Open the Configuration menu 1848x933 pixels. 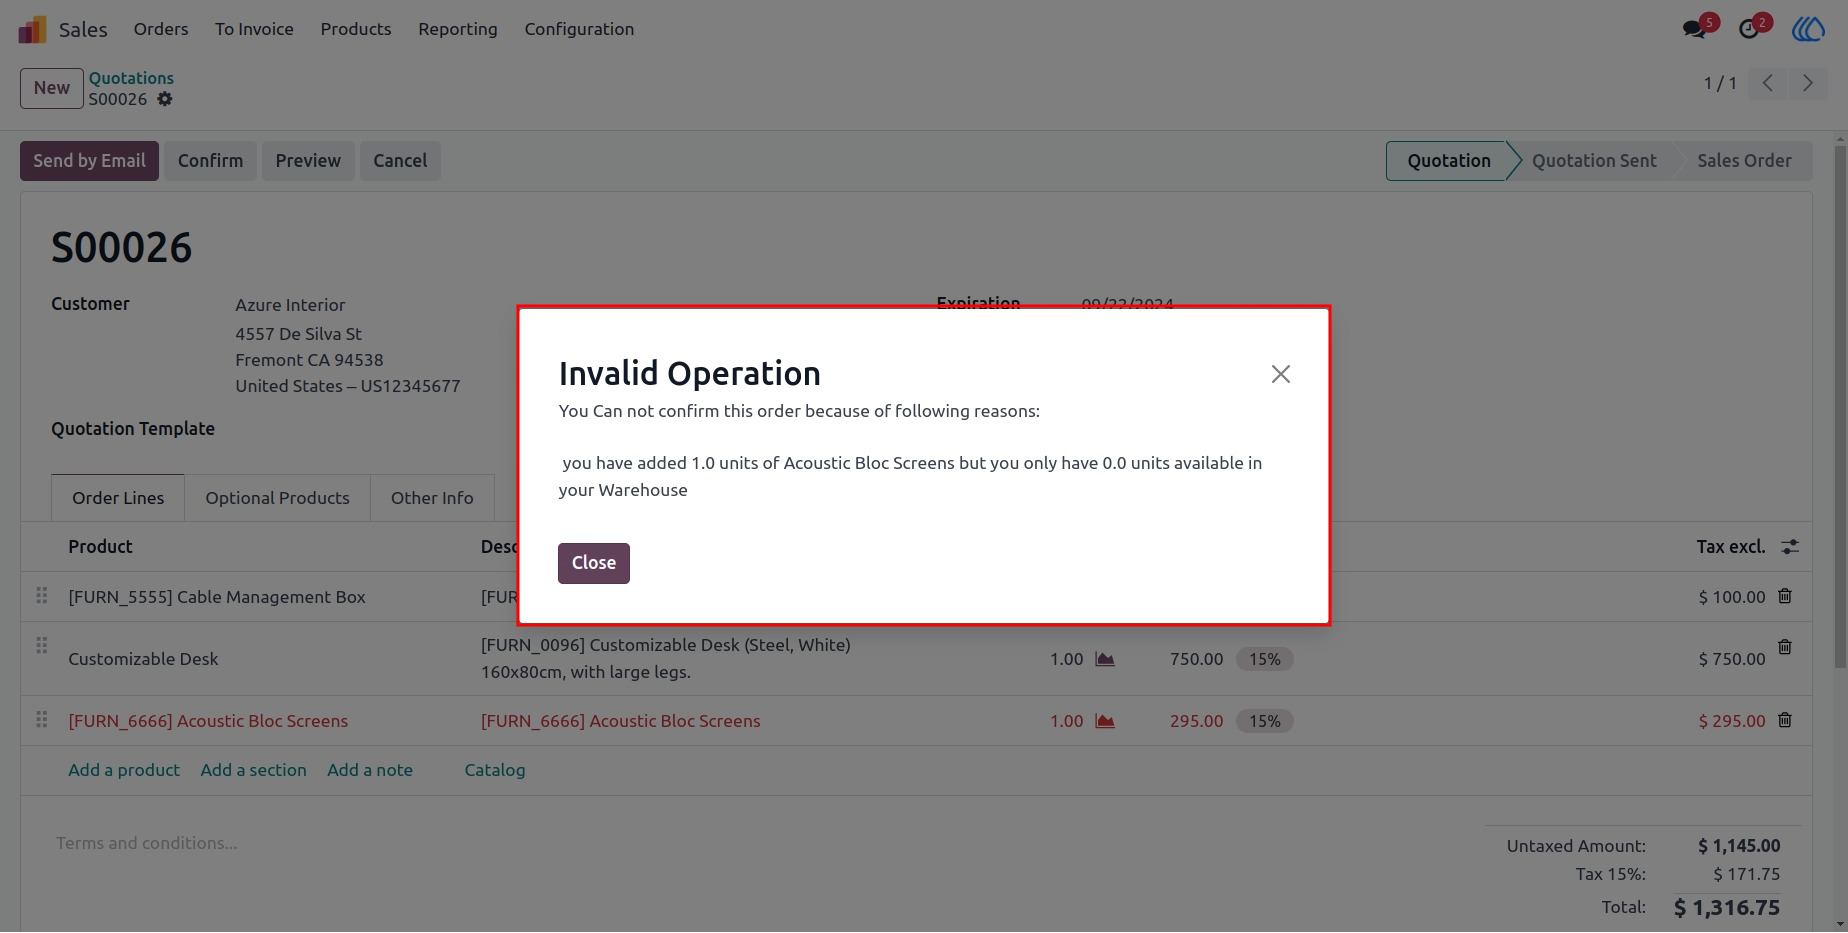(579, 29)
